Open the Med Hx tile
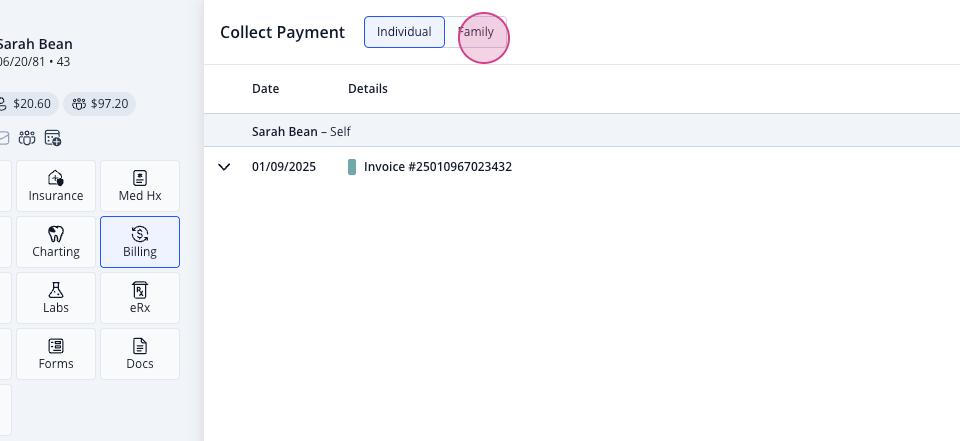 click(140, 186)
